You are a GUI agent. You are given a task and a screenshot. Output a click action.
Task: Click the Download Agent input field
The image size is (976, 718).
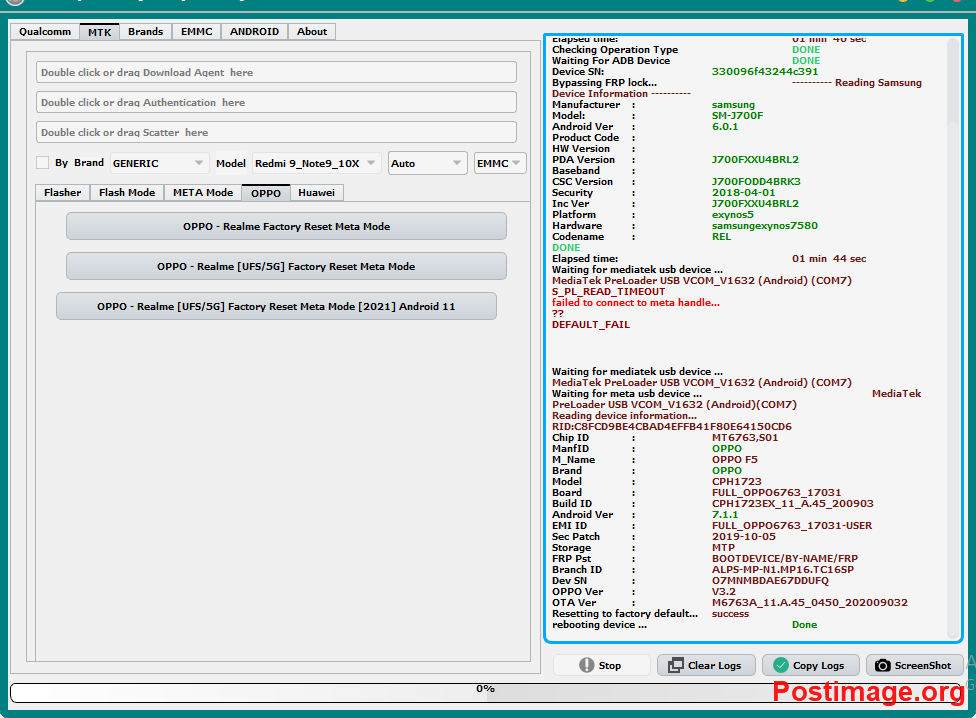point(276,72)
